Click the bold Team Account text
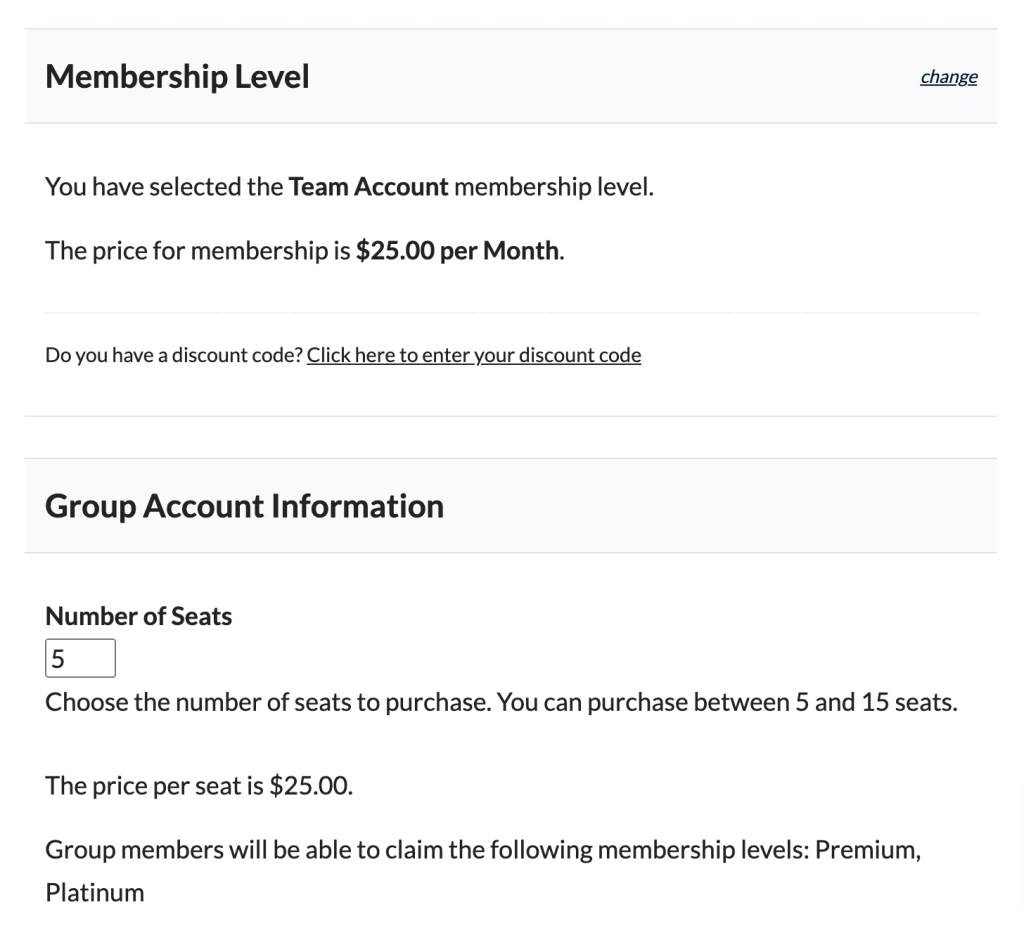Image resolution: width=1024 pixels, height=945 pixels. click(x=367, y=186)
